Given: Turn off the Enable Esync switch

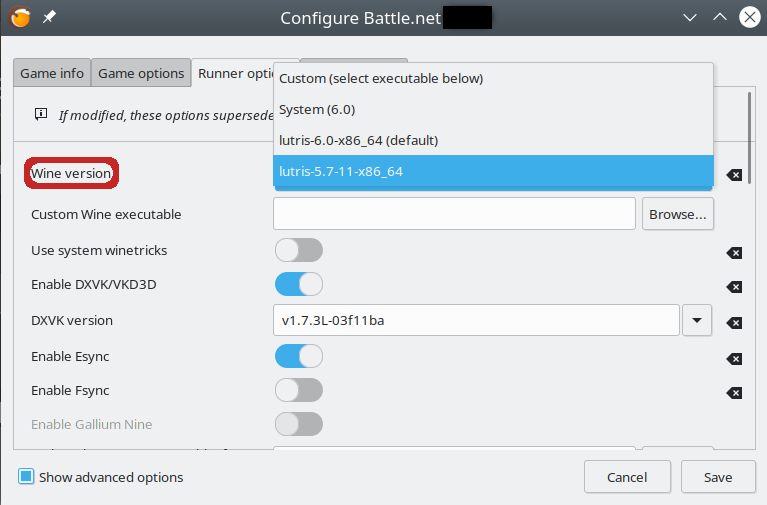Looking at the screenshot, I should pos(299,356).
